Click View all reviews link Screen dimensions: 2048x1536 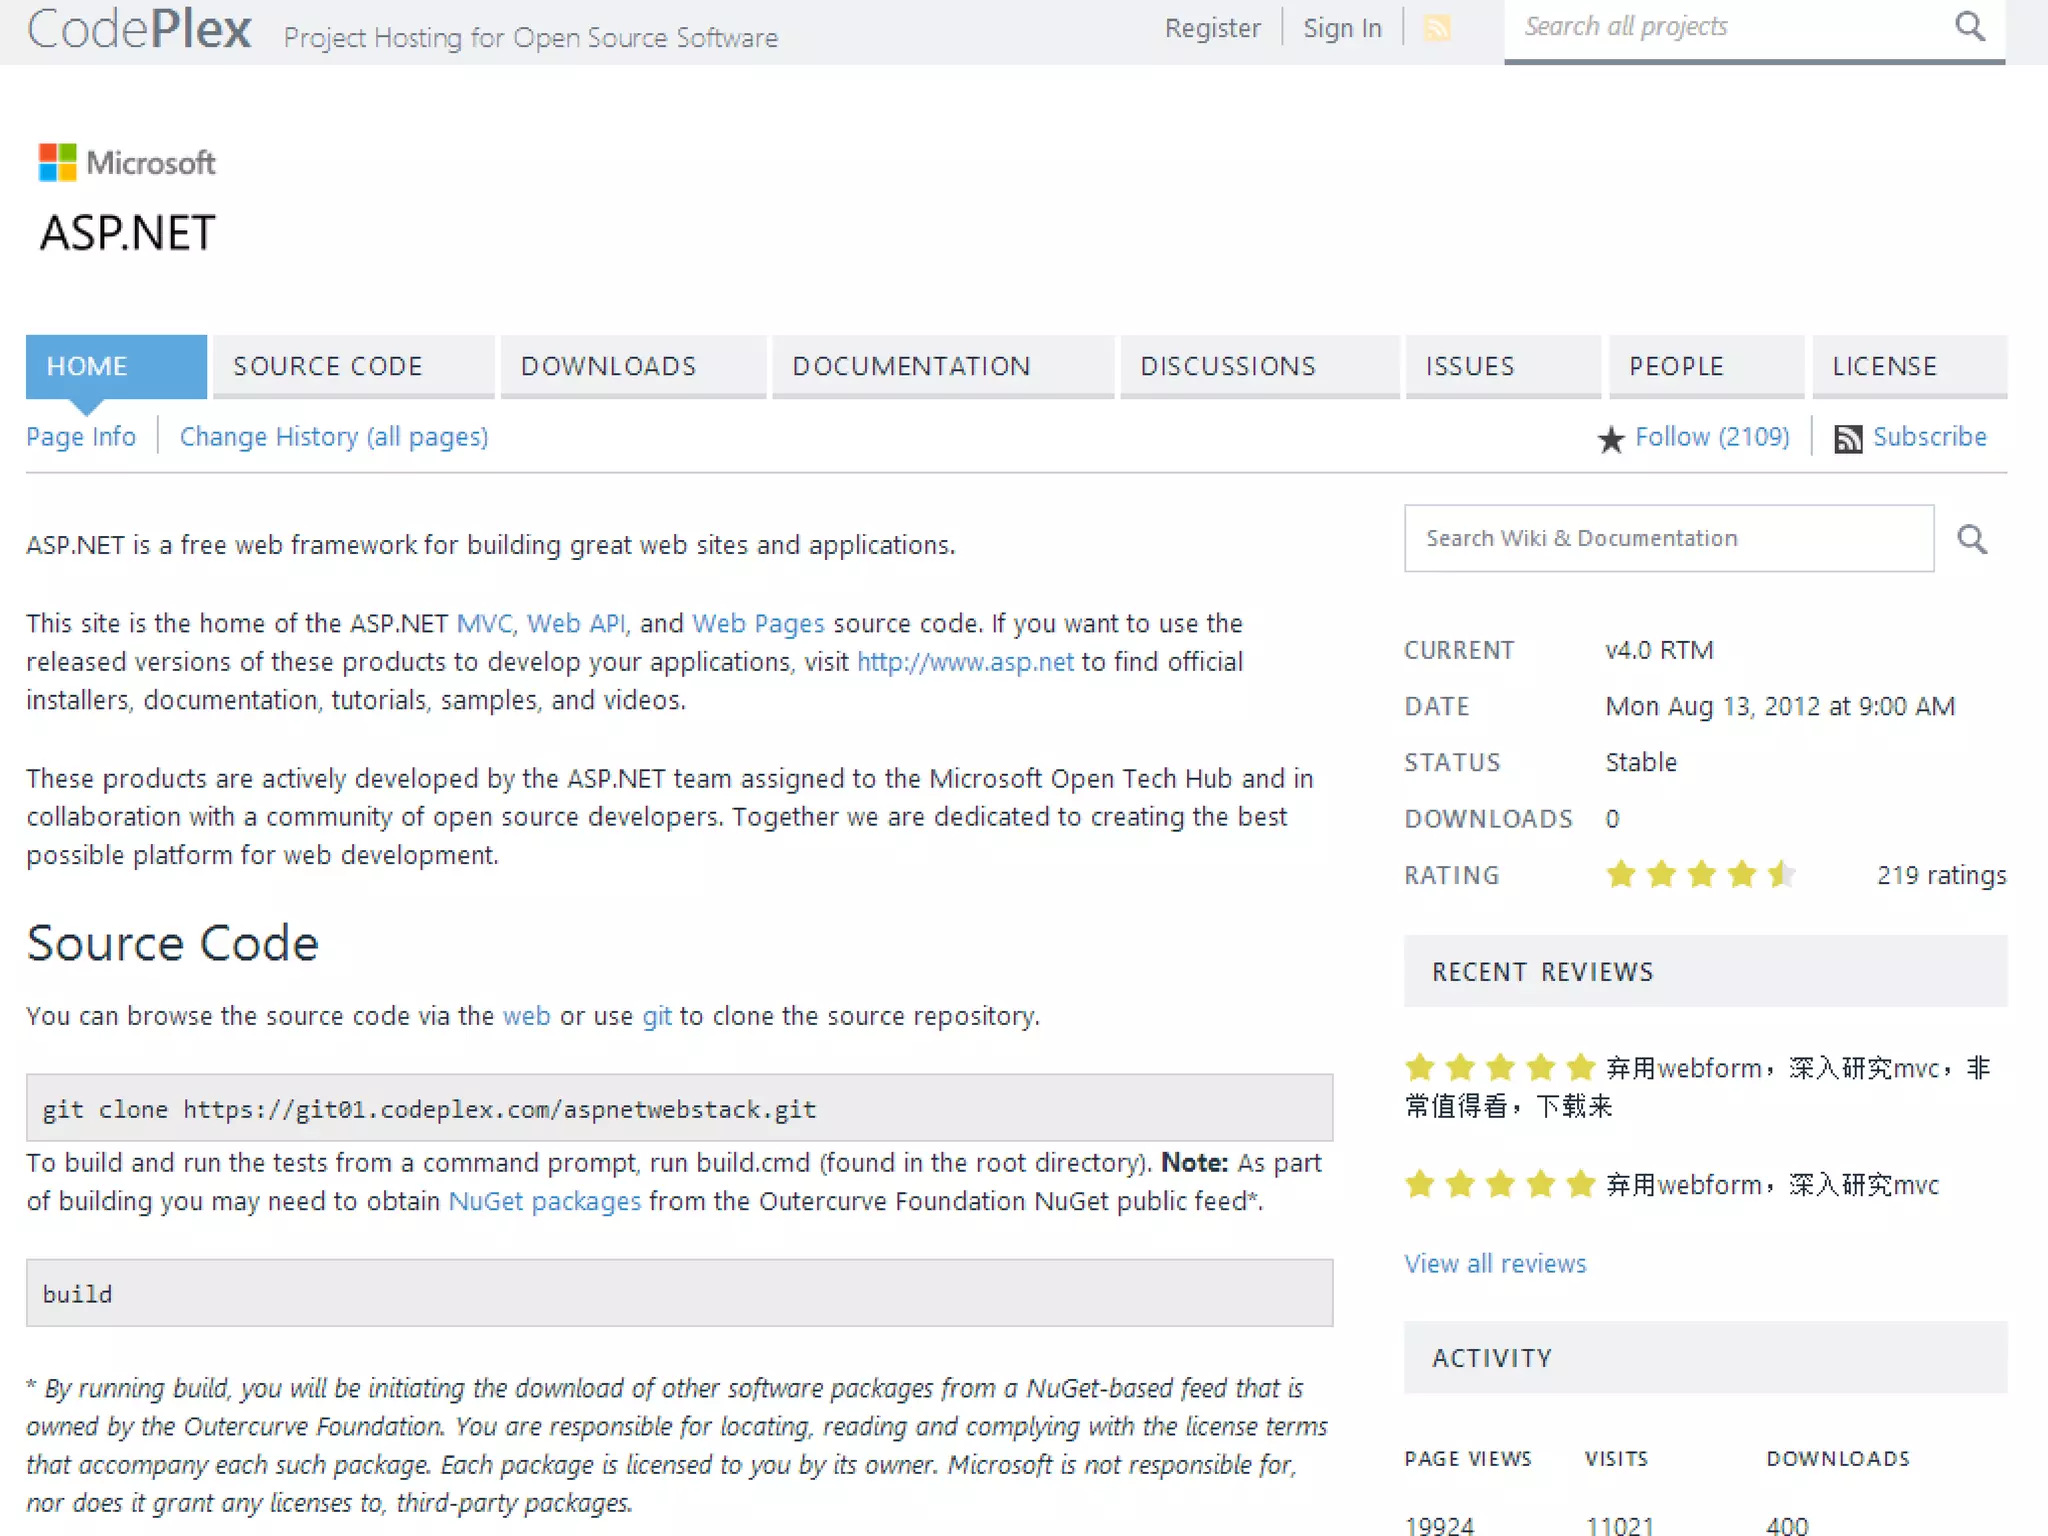(x=1494, y=1264)
